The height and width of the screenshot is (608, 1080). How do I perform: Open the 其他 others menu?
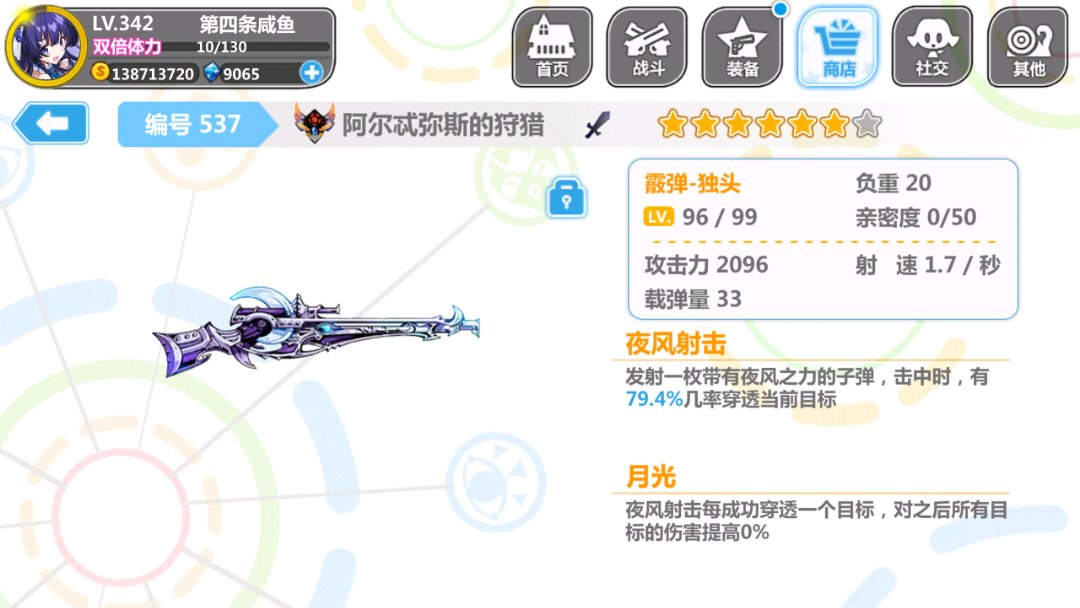[x=1028, y=47]
